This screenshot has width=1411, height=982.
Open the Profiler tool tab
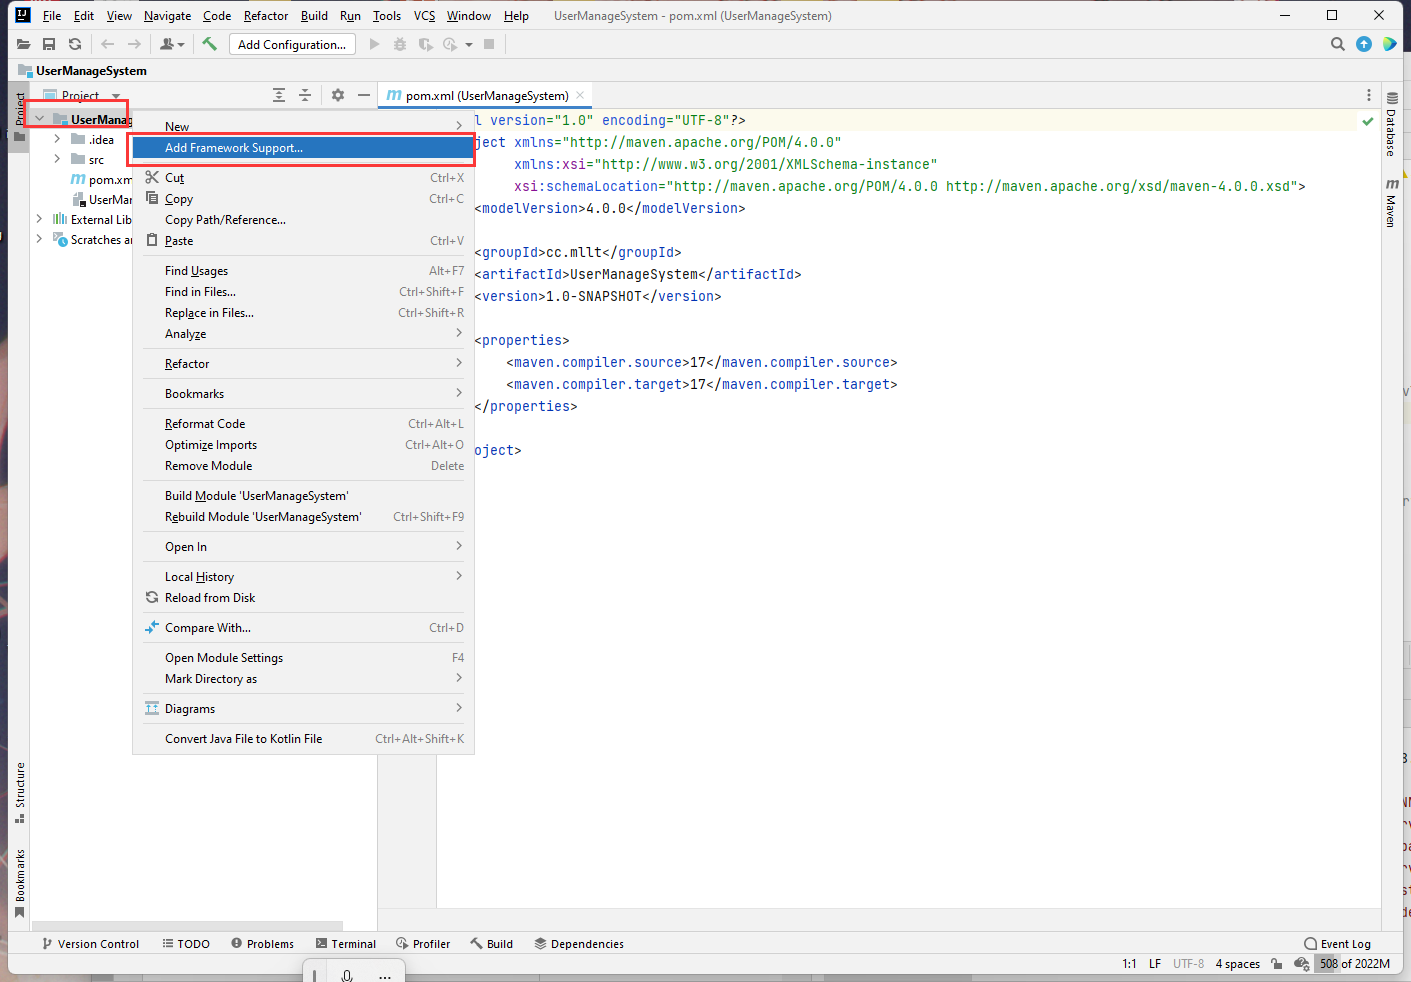pos(423,944)
